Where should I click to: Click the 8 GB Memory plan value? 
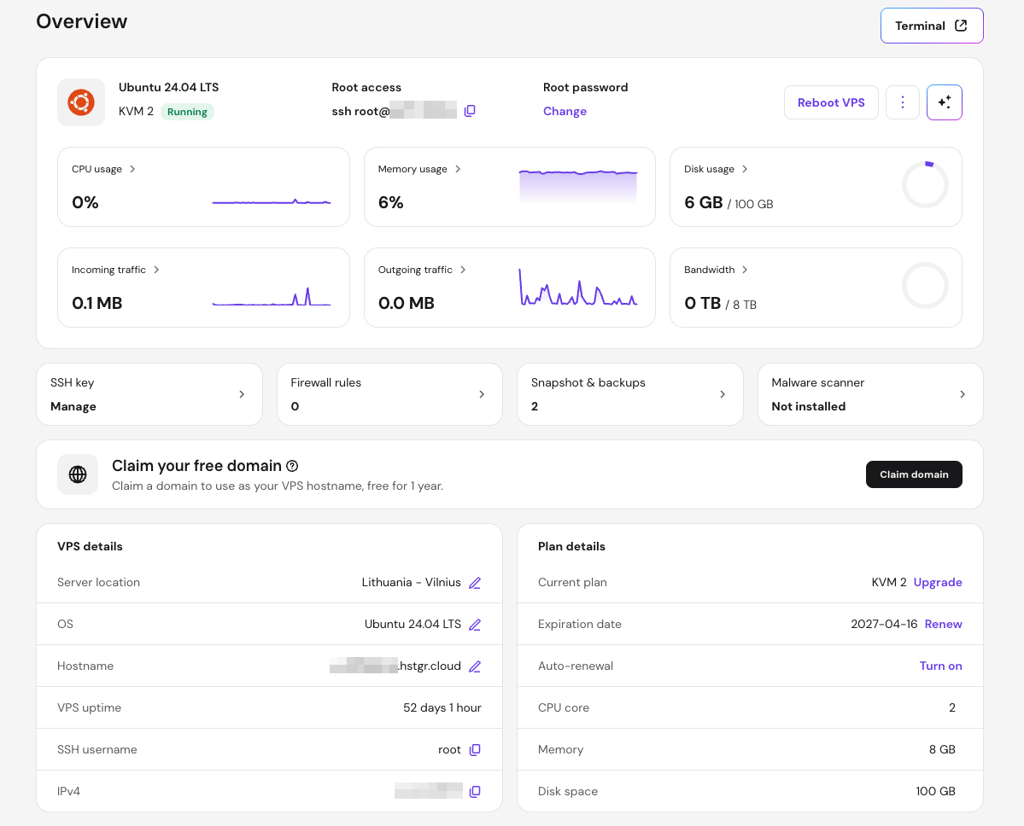pos(942,750)
